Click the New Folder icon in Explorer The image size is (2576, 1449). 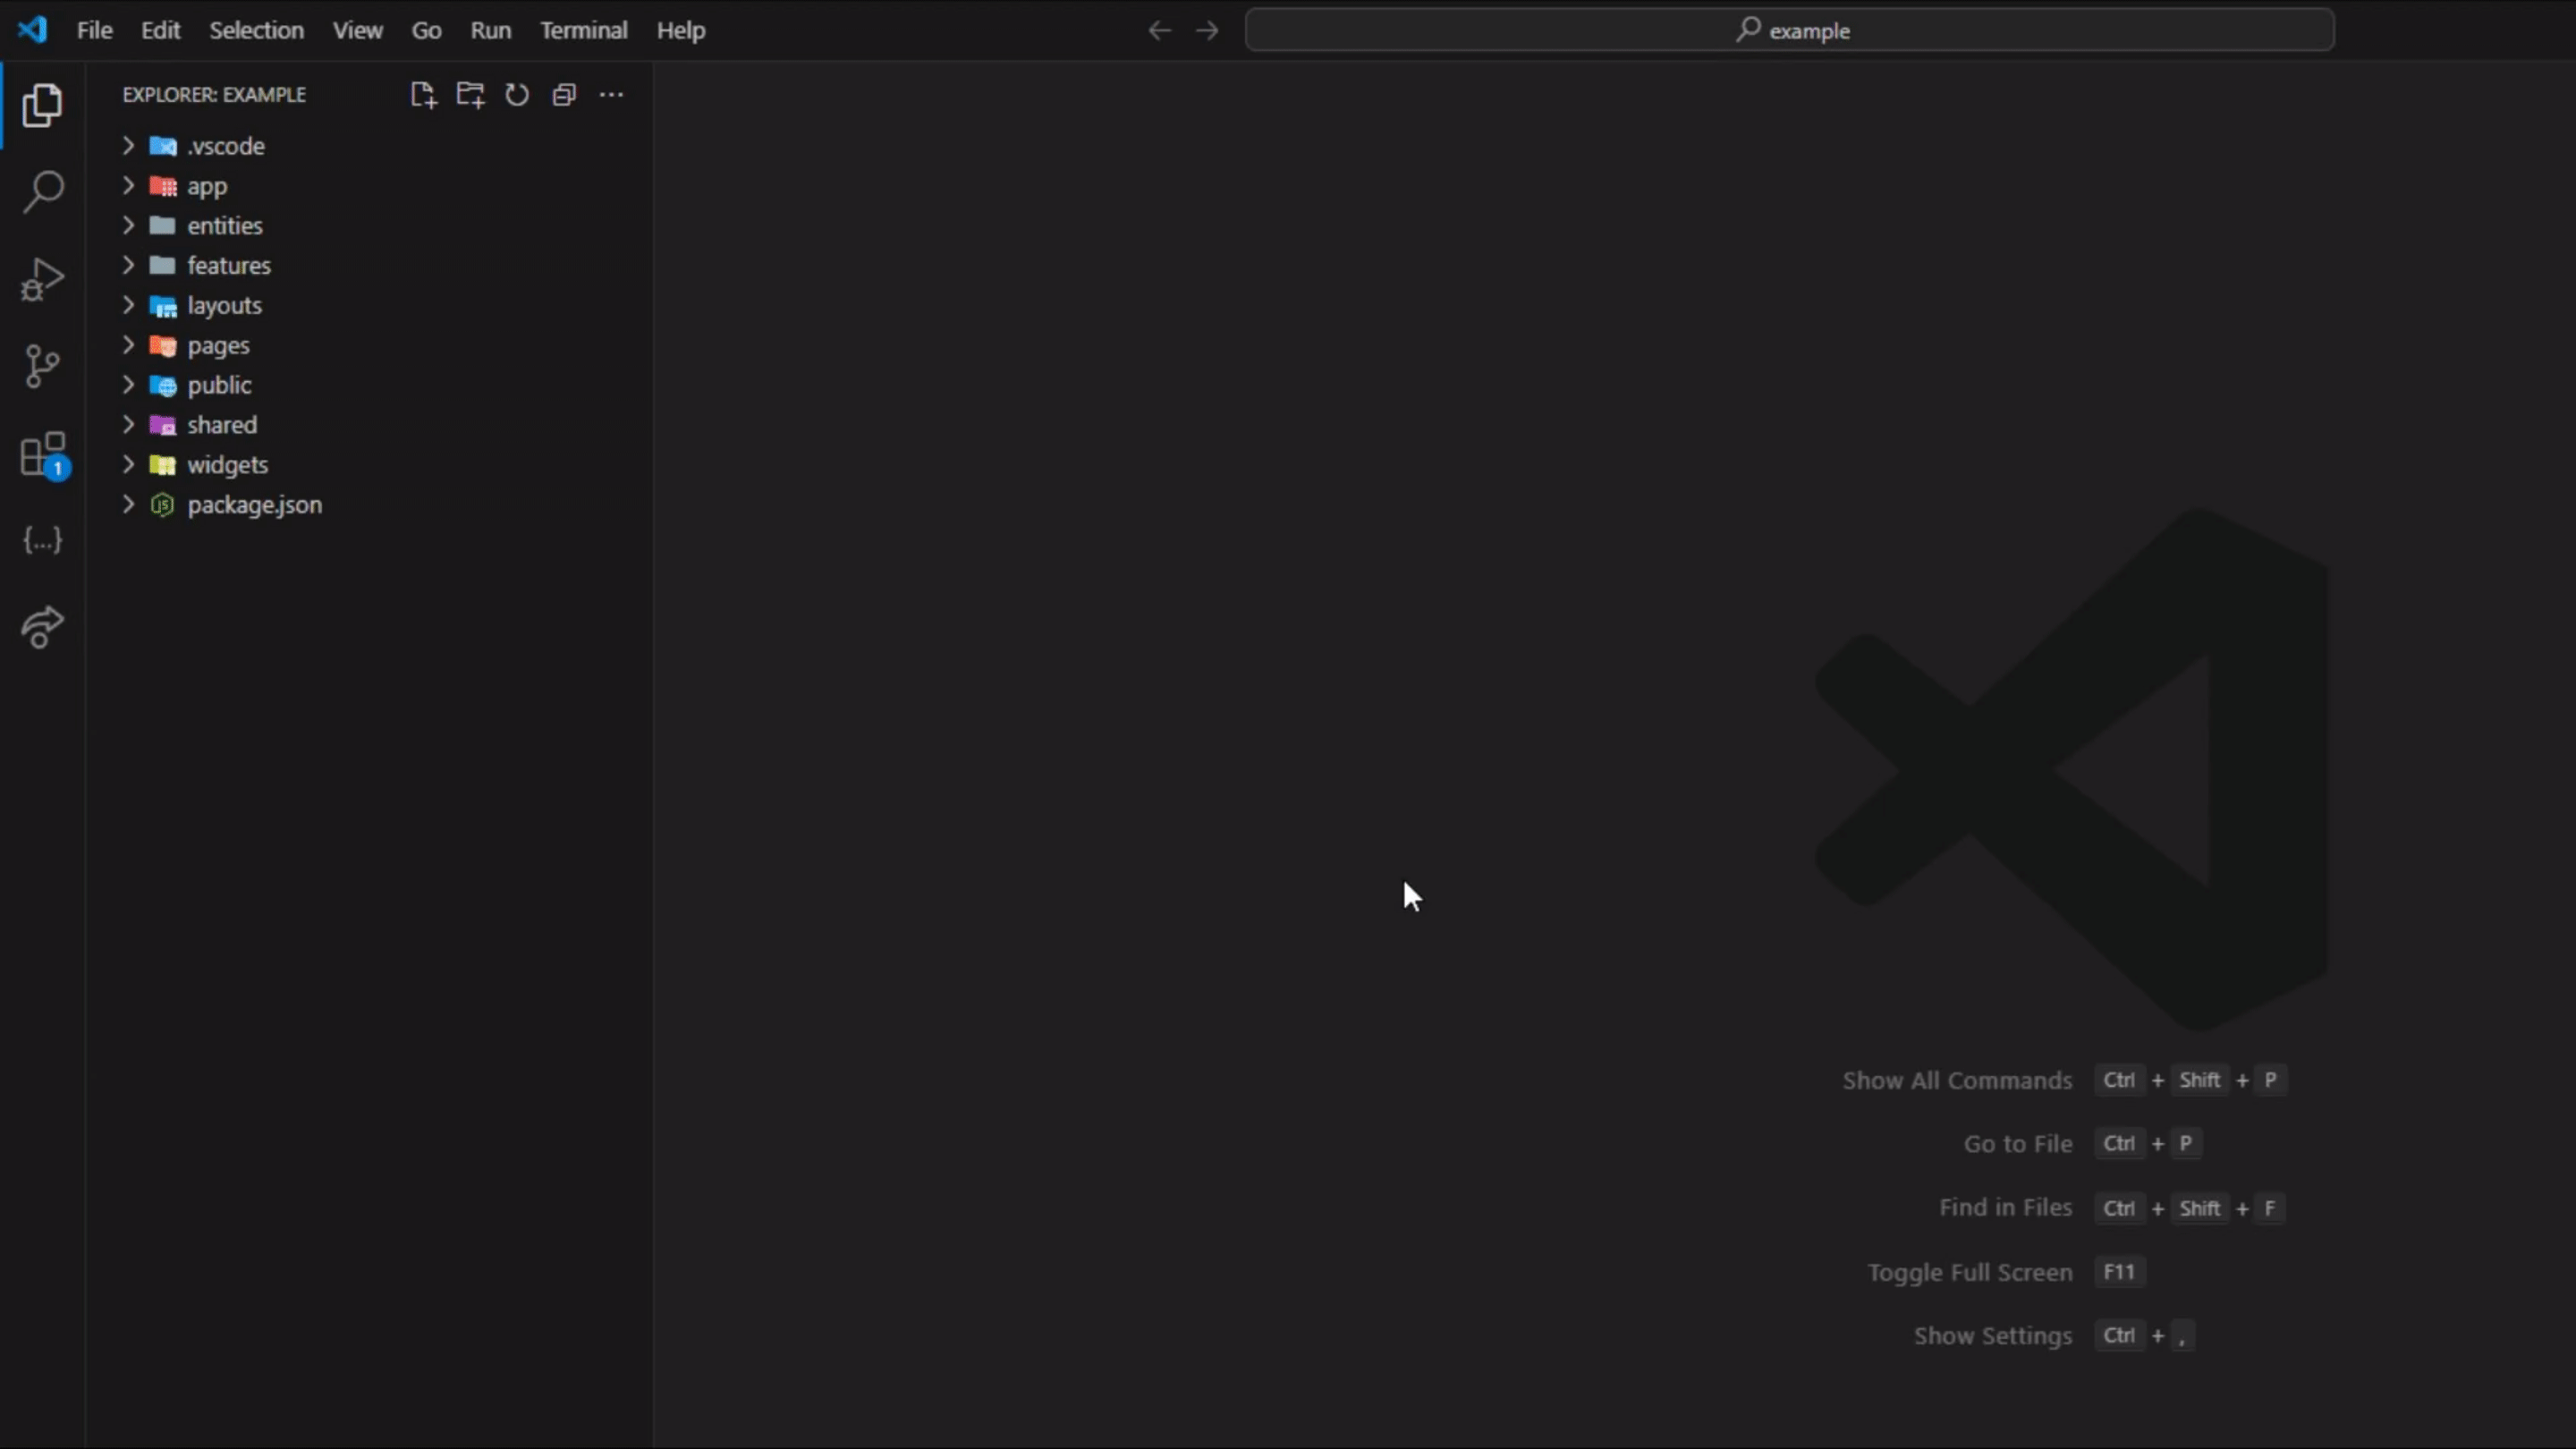pyautogui.click(x=470, y=95)
